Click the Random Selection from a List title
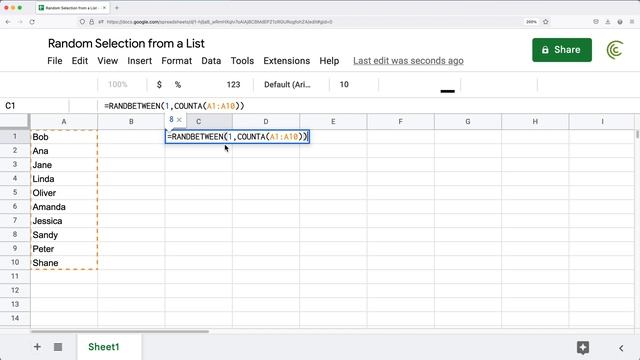 (126, 43)
